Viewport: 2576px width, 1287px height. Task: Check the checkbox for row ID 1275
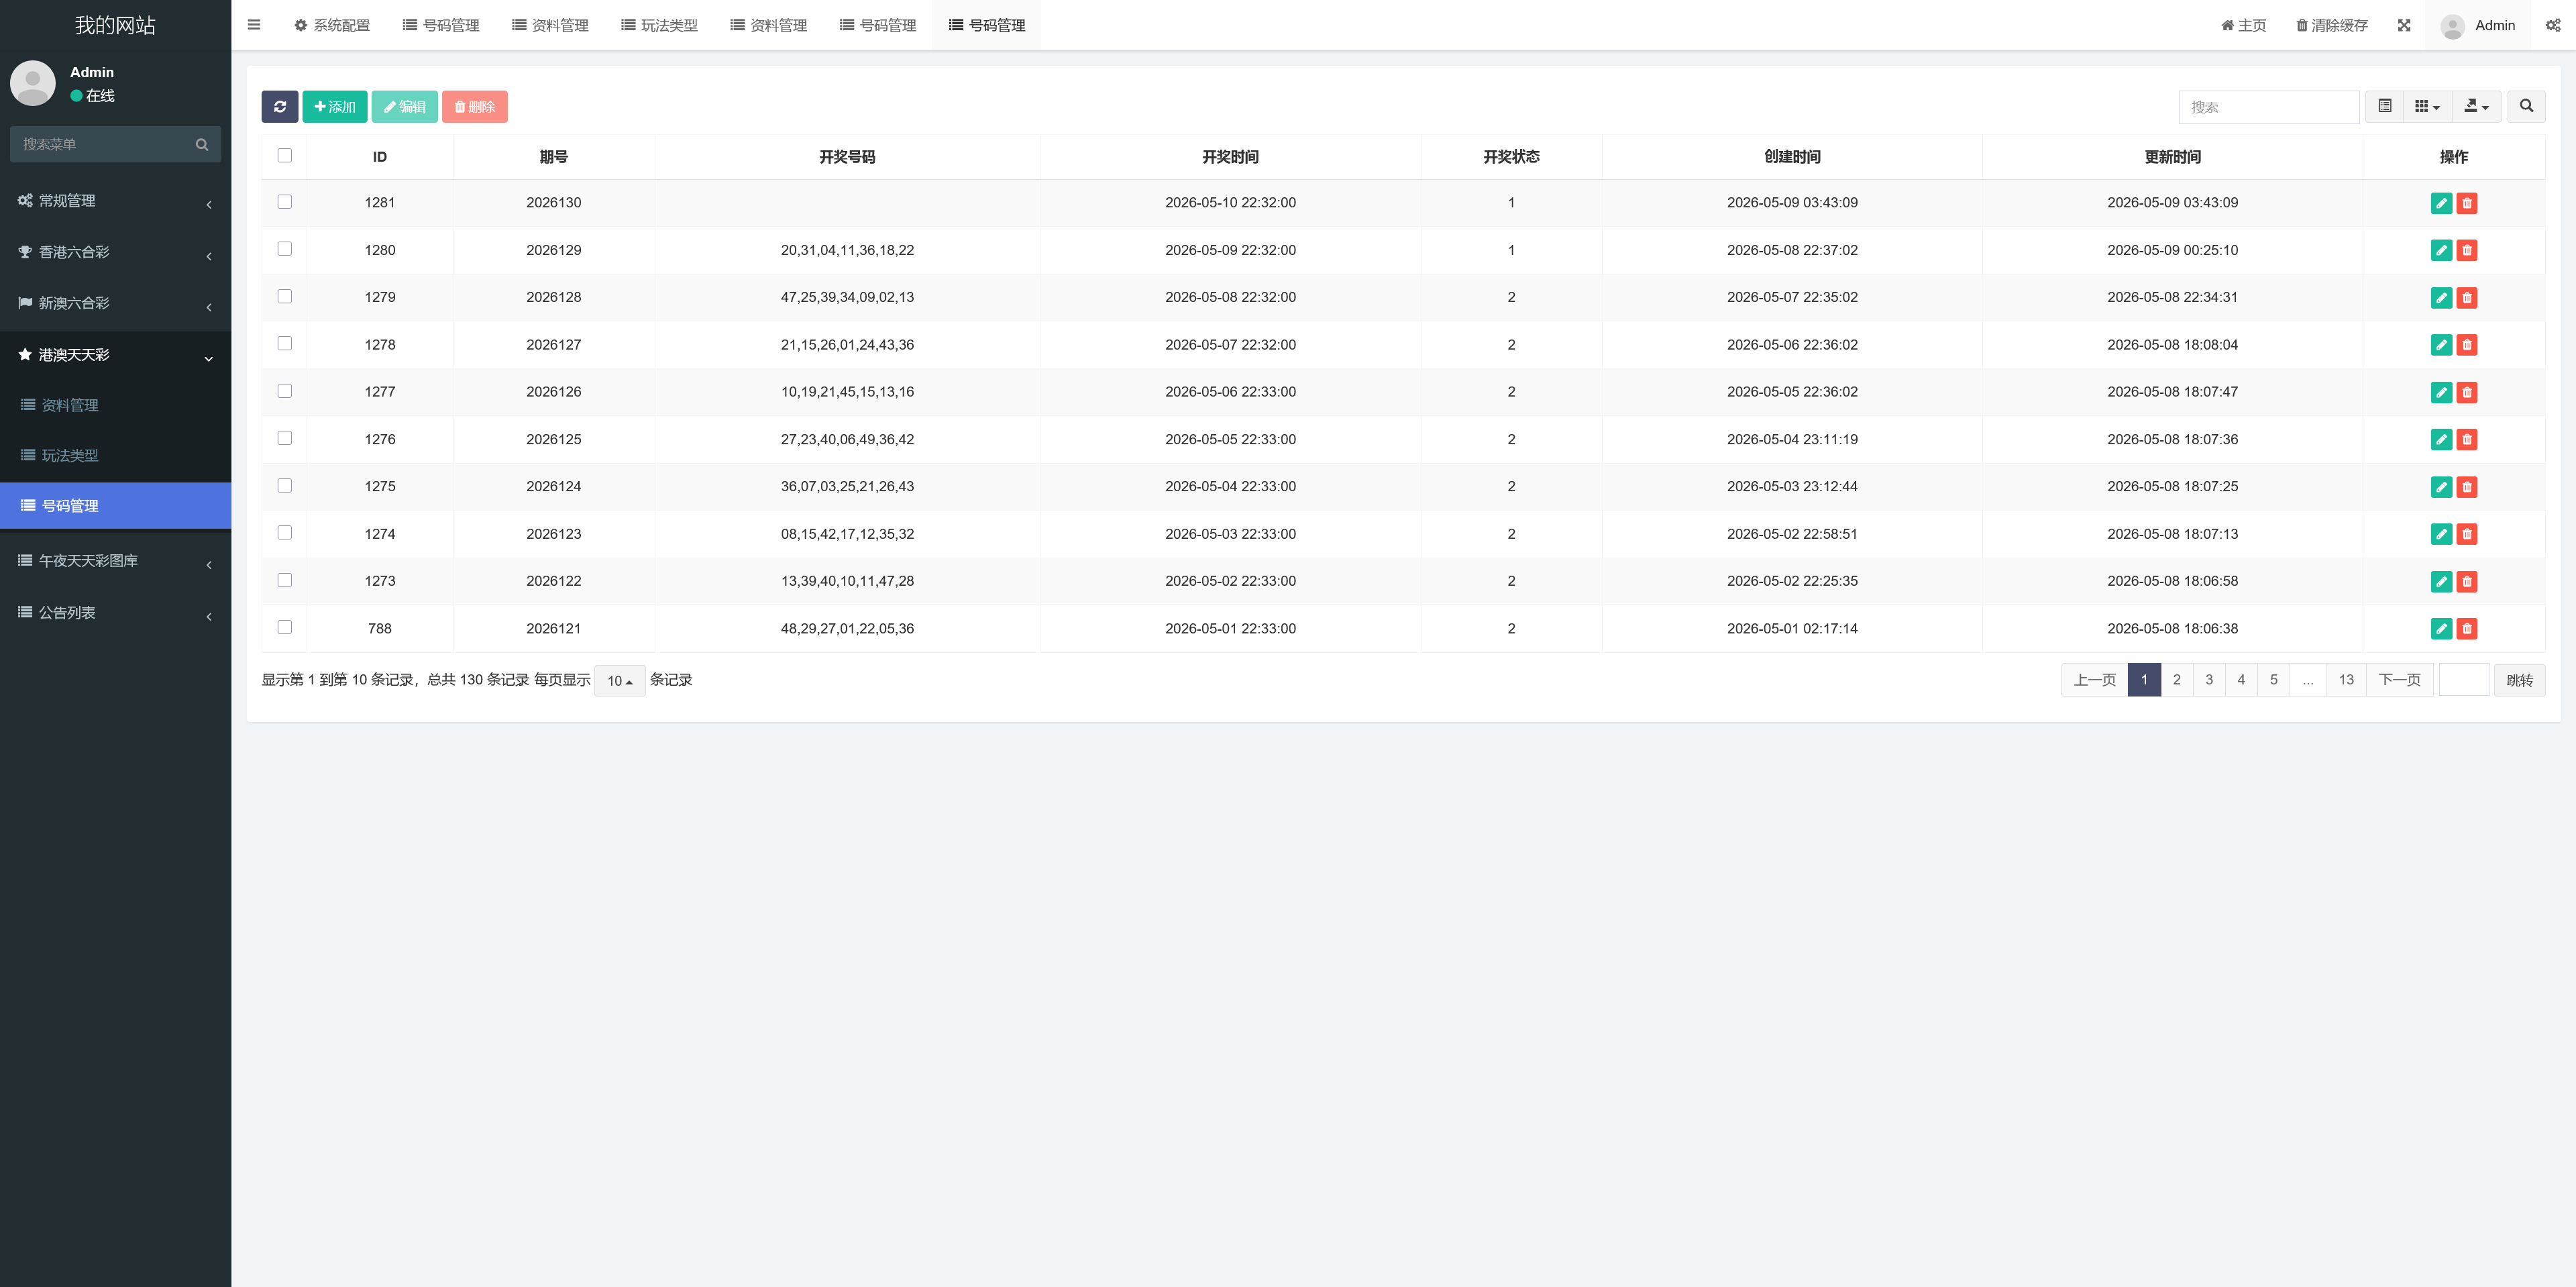click(x=285, y=485)
